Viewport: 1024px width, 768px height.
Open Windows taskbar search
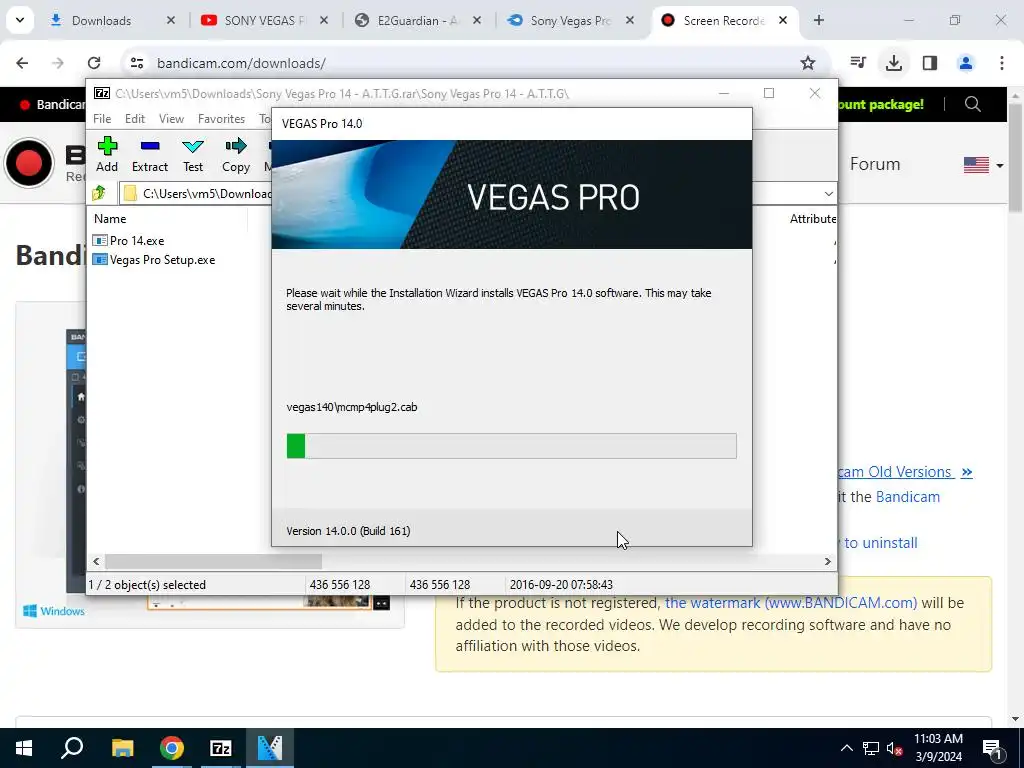(72, 748)
